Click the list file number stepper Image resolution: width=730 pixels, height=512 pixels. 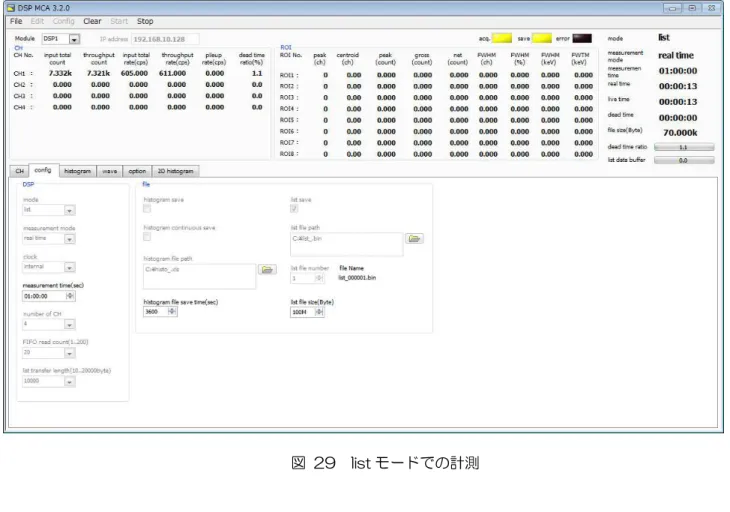[x=319, y=278]
